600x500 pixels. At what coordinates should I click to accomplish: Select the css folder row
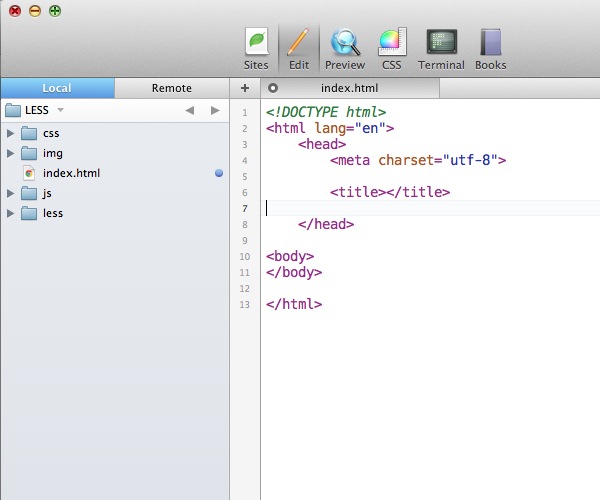coord(115,133)
